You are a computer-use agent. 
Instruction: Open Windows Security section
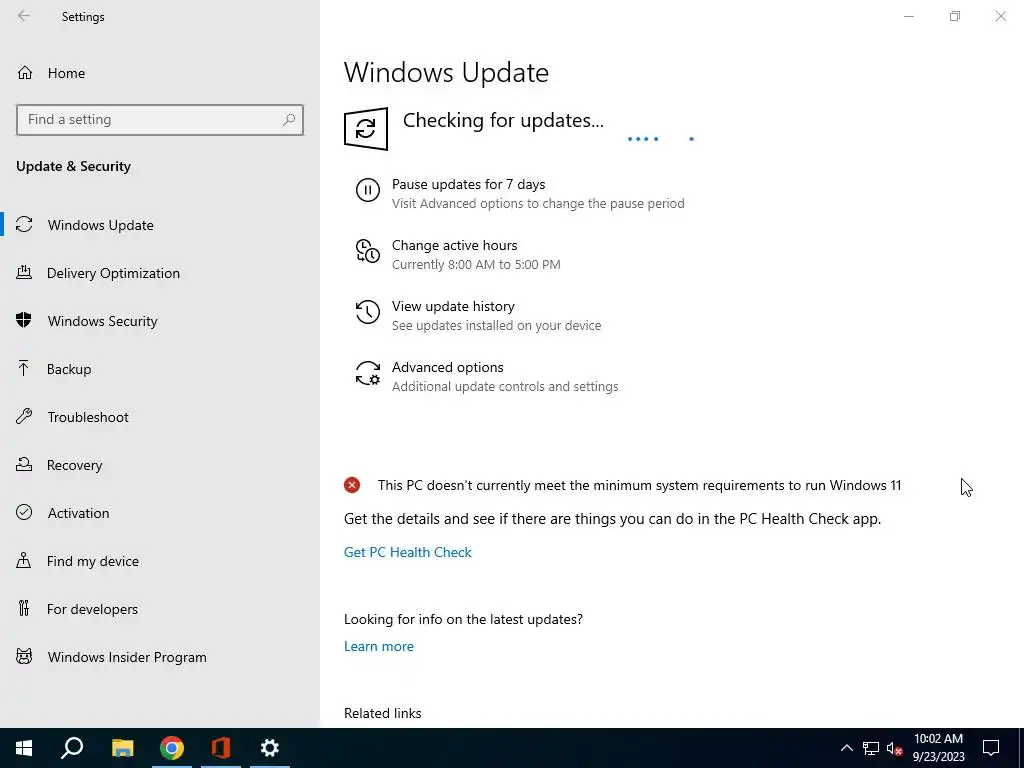pyautogui.click(x=160, y=321)
